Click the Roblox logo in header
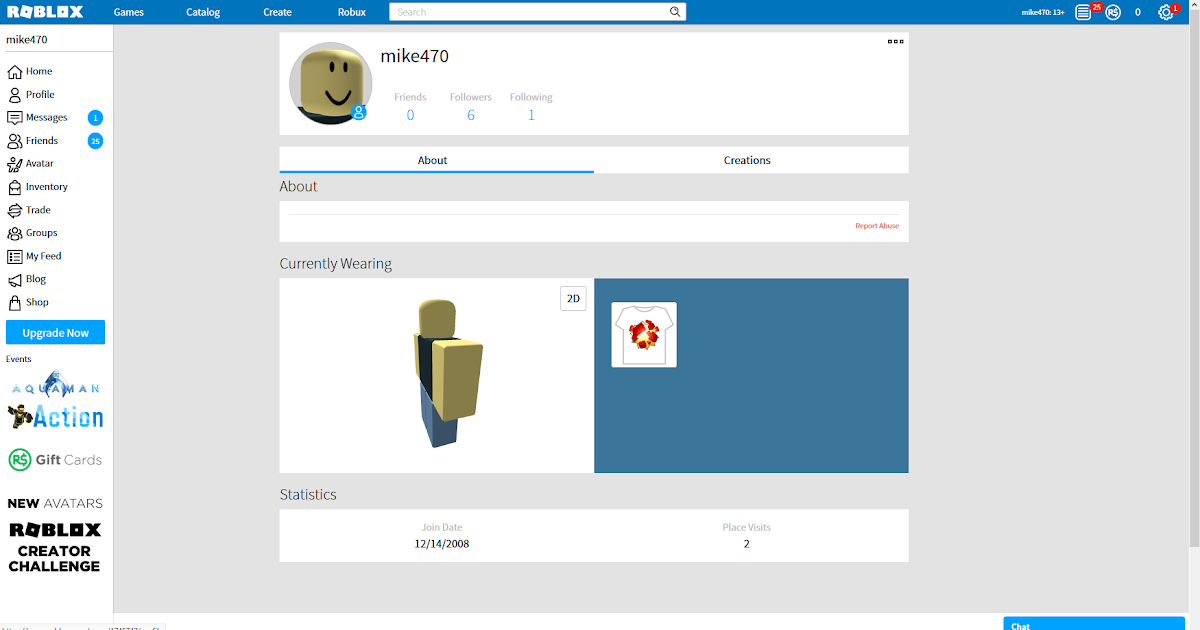Screen dimensions: 1200x630 [x=45, y=12]
